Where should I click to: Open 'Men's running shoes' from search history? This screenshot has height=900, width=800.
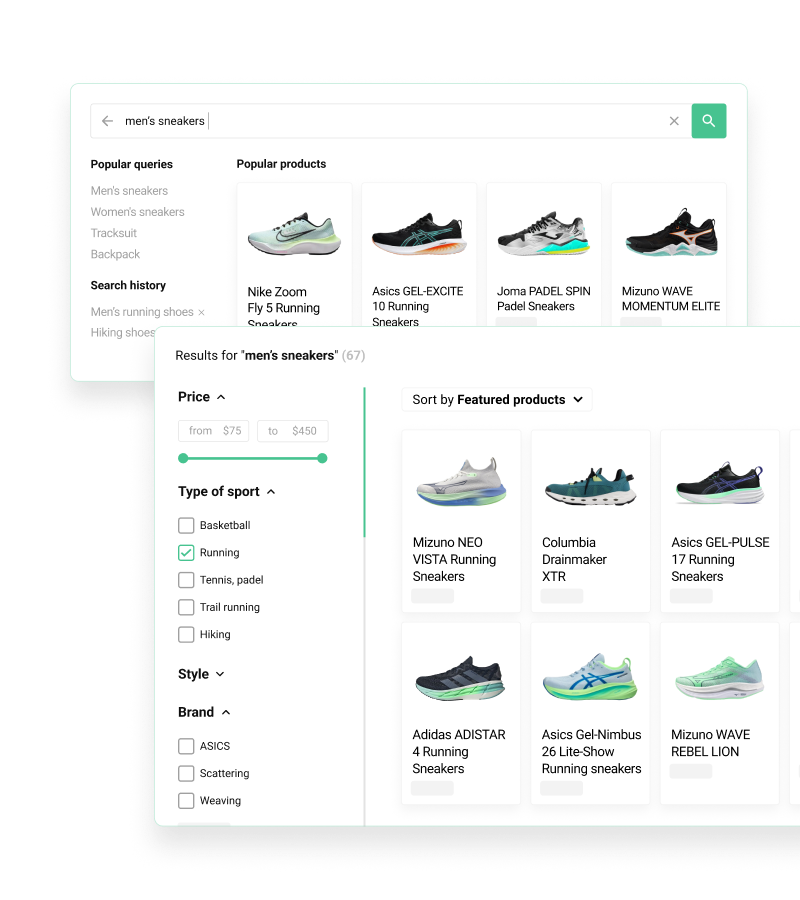(142, 312)
